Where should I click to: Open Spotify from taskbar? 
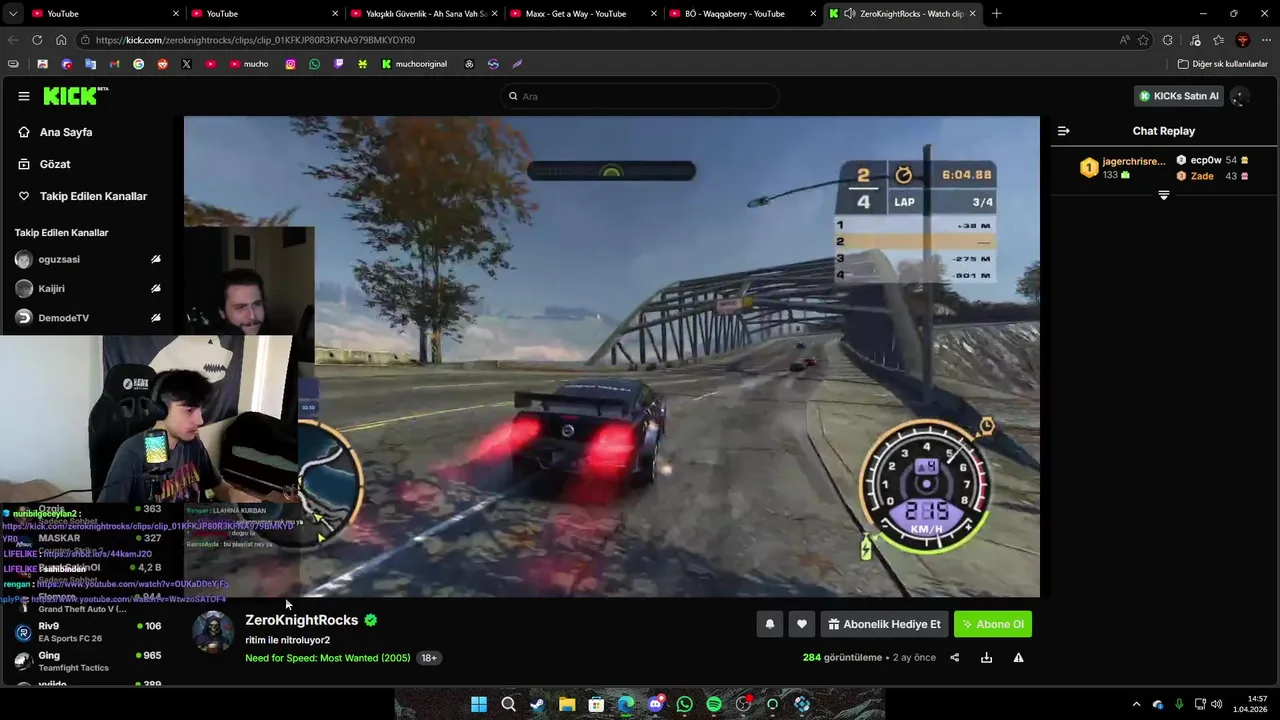coord(714,704)
